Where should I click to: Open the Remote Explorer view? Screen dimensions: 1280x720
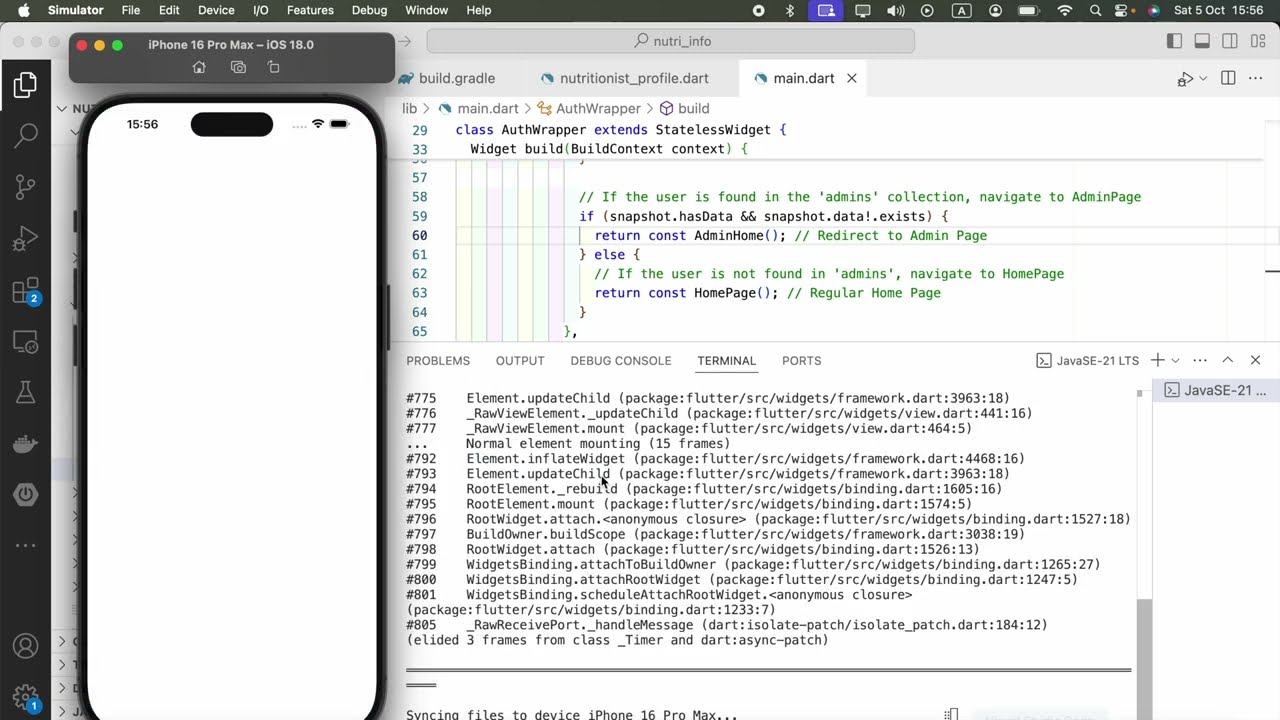26,342
